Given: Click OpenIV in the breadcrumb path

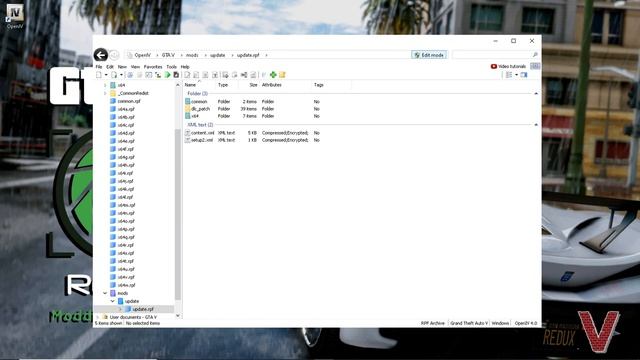Looking at the screenshot, I should click(142, 55).
